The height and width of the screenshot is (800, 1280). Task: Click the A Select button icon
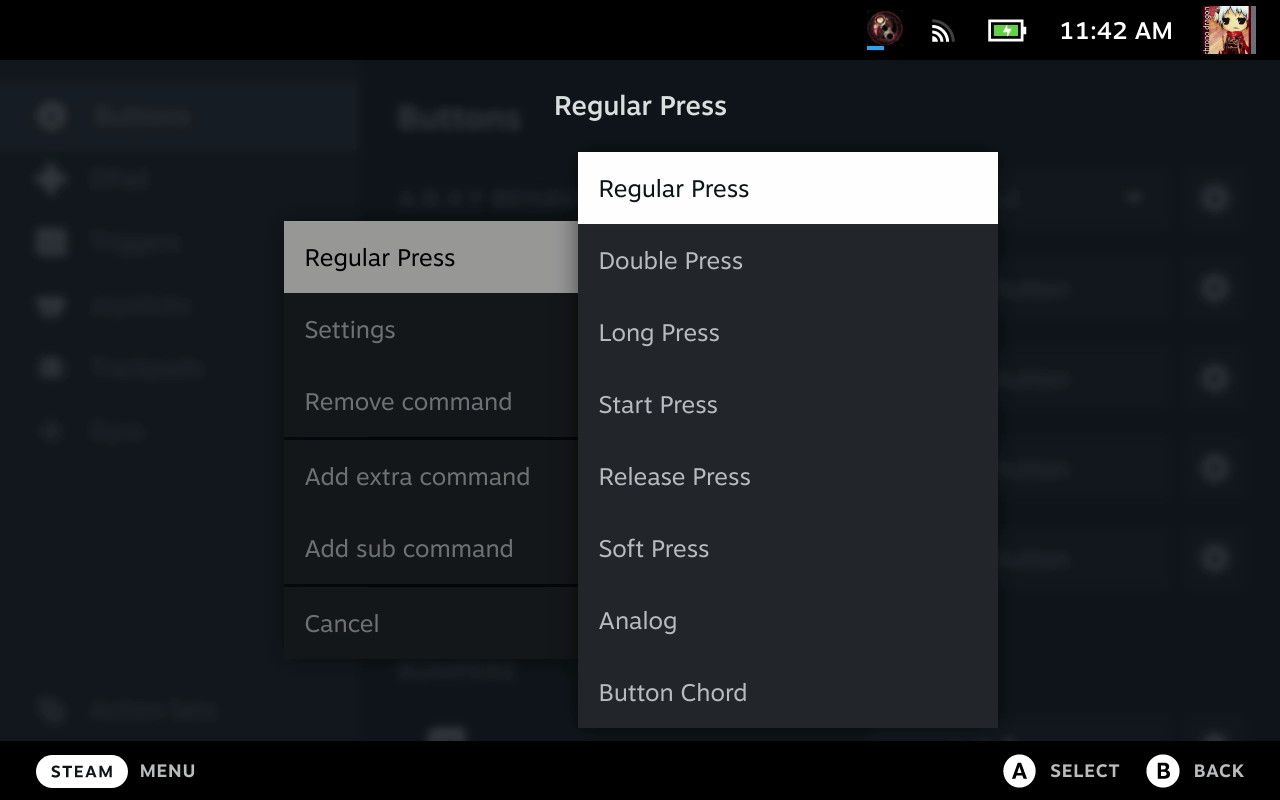tap(1019, 771)
